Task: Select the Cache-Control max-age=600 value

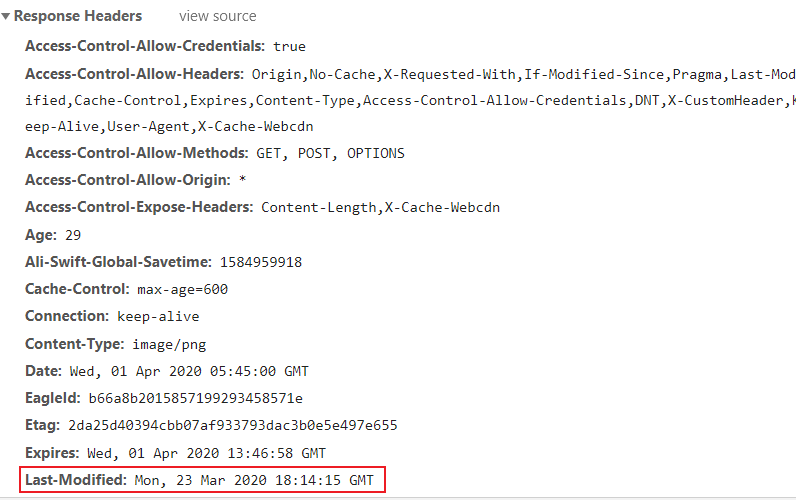Action: (x=183, y=289)
